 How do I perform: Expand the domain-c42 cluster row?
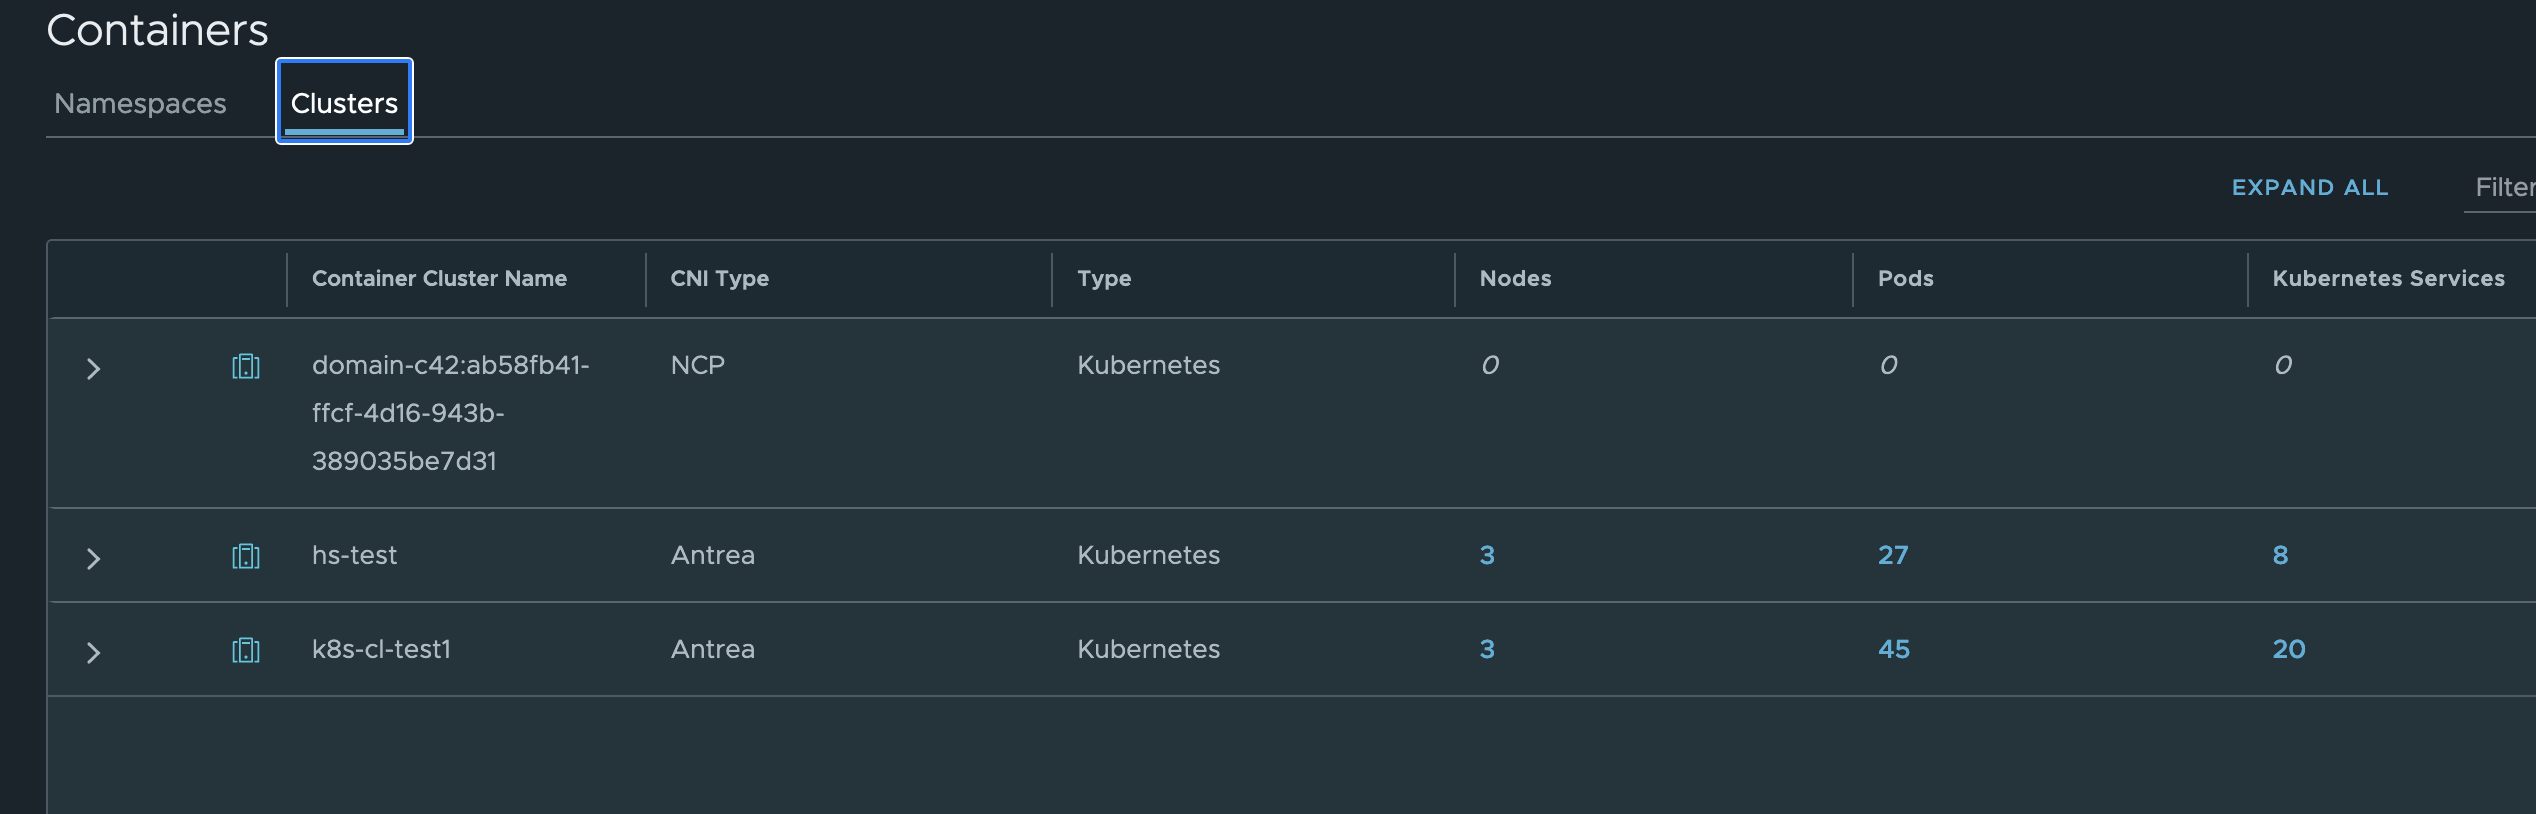pos(93,369)
